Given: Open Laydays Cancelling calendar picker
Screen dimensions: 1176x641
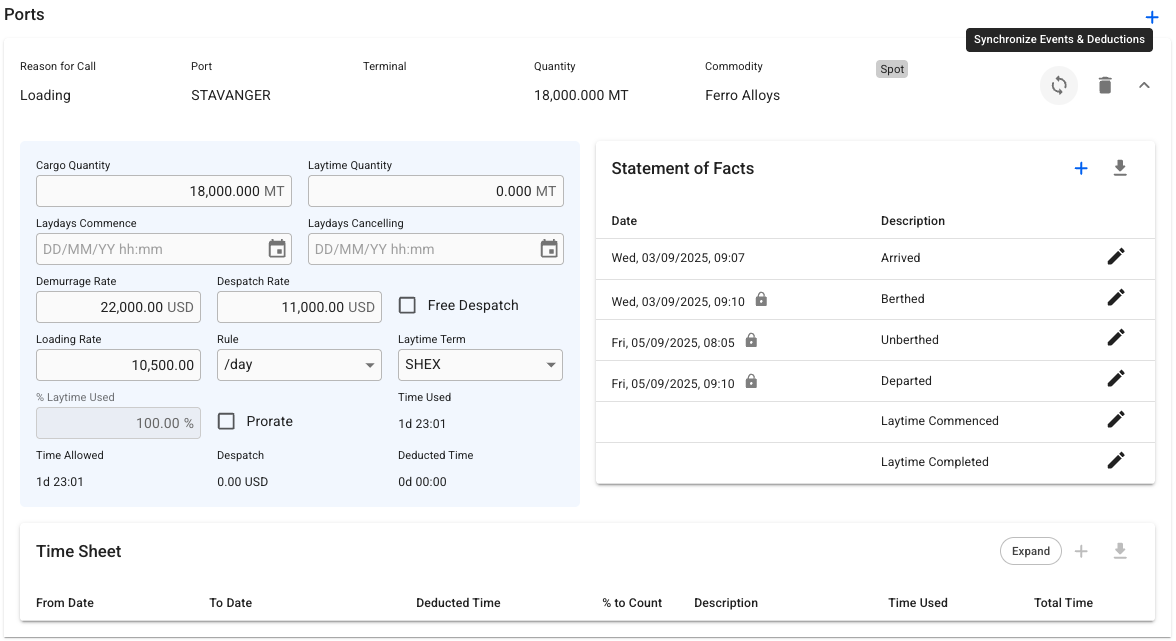Looking at the screenshot, I should pyautogui.click(x=549, y=249).
